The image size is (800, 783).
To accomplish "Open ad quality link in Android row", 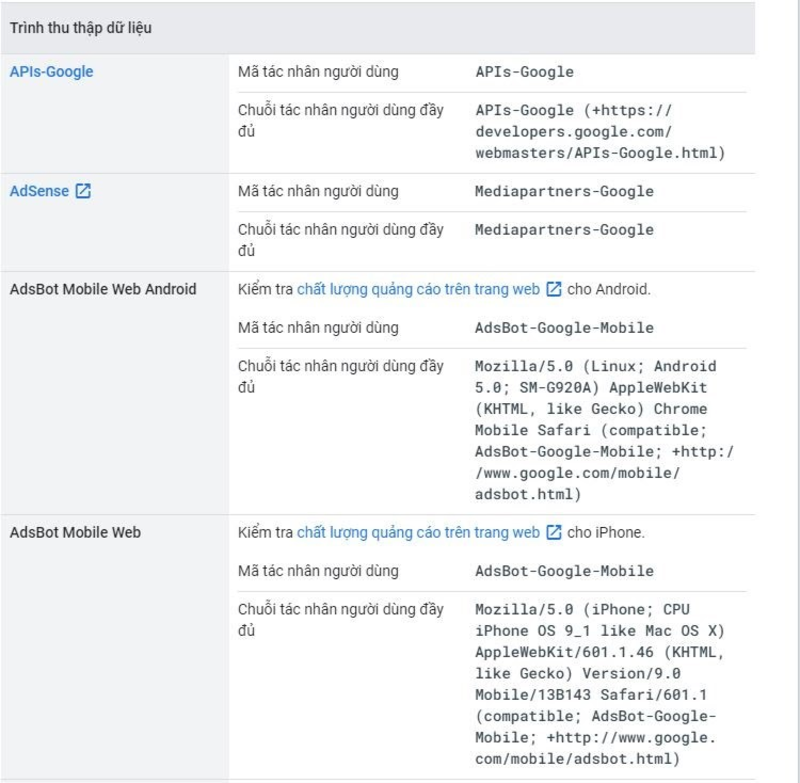I will [419, 290].
